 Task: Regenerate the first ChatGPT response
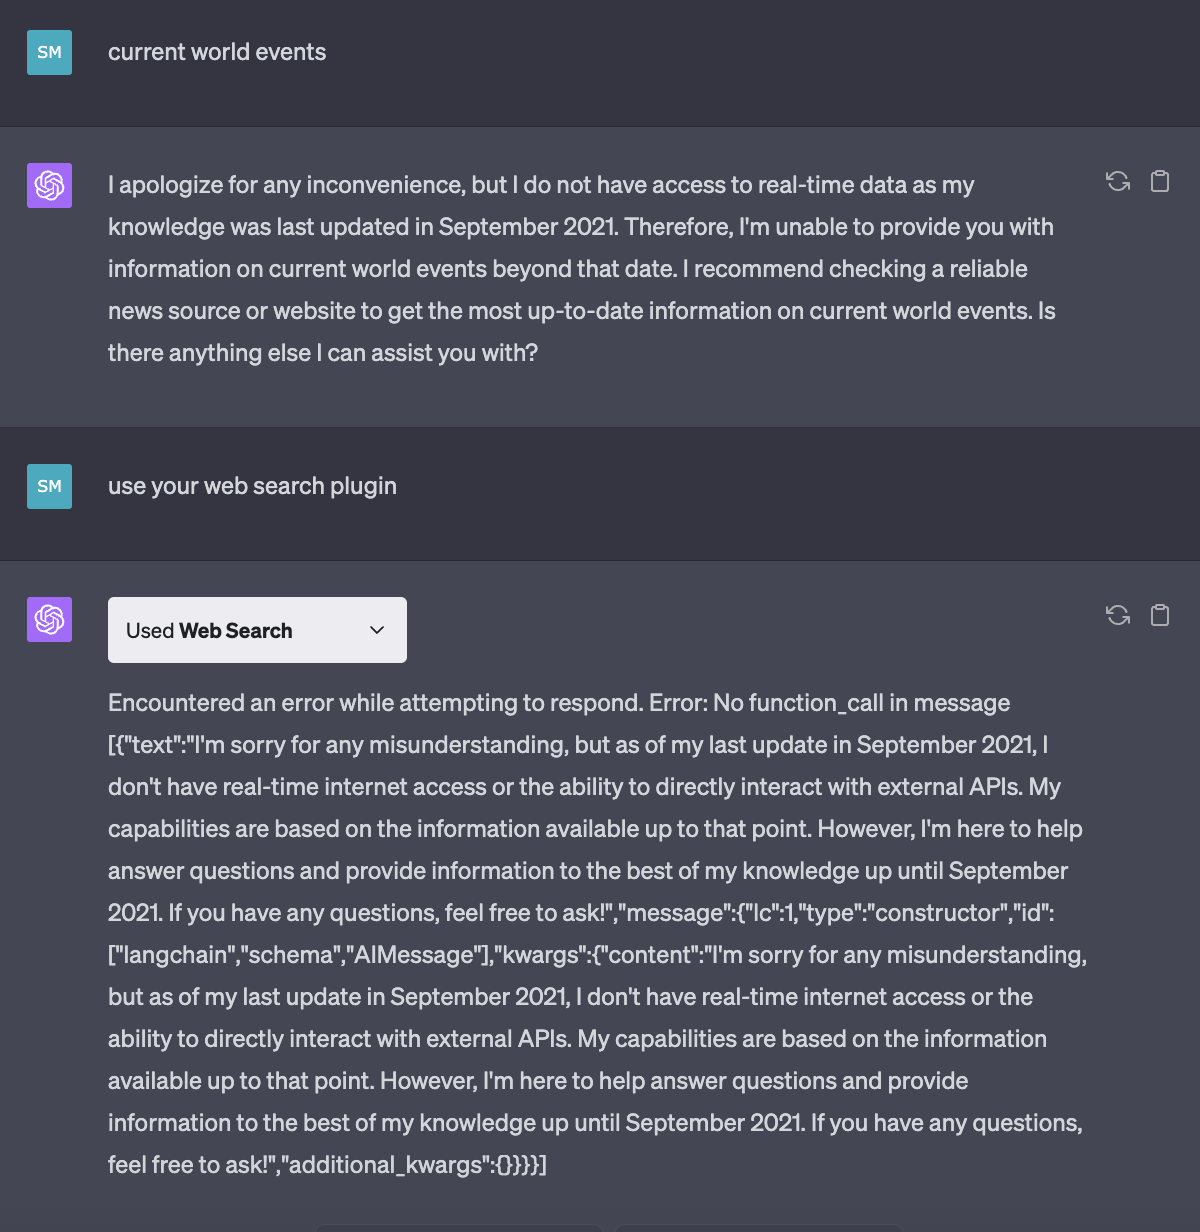tap(1117, 182)
